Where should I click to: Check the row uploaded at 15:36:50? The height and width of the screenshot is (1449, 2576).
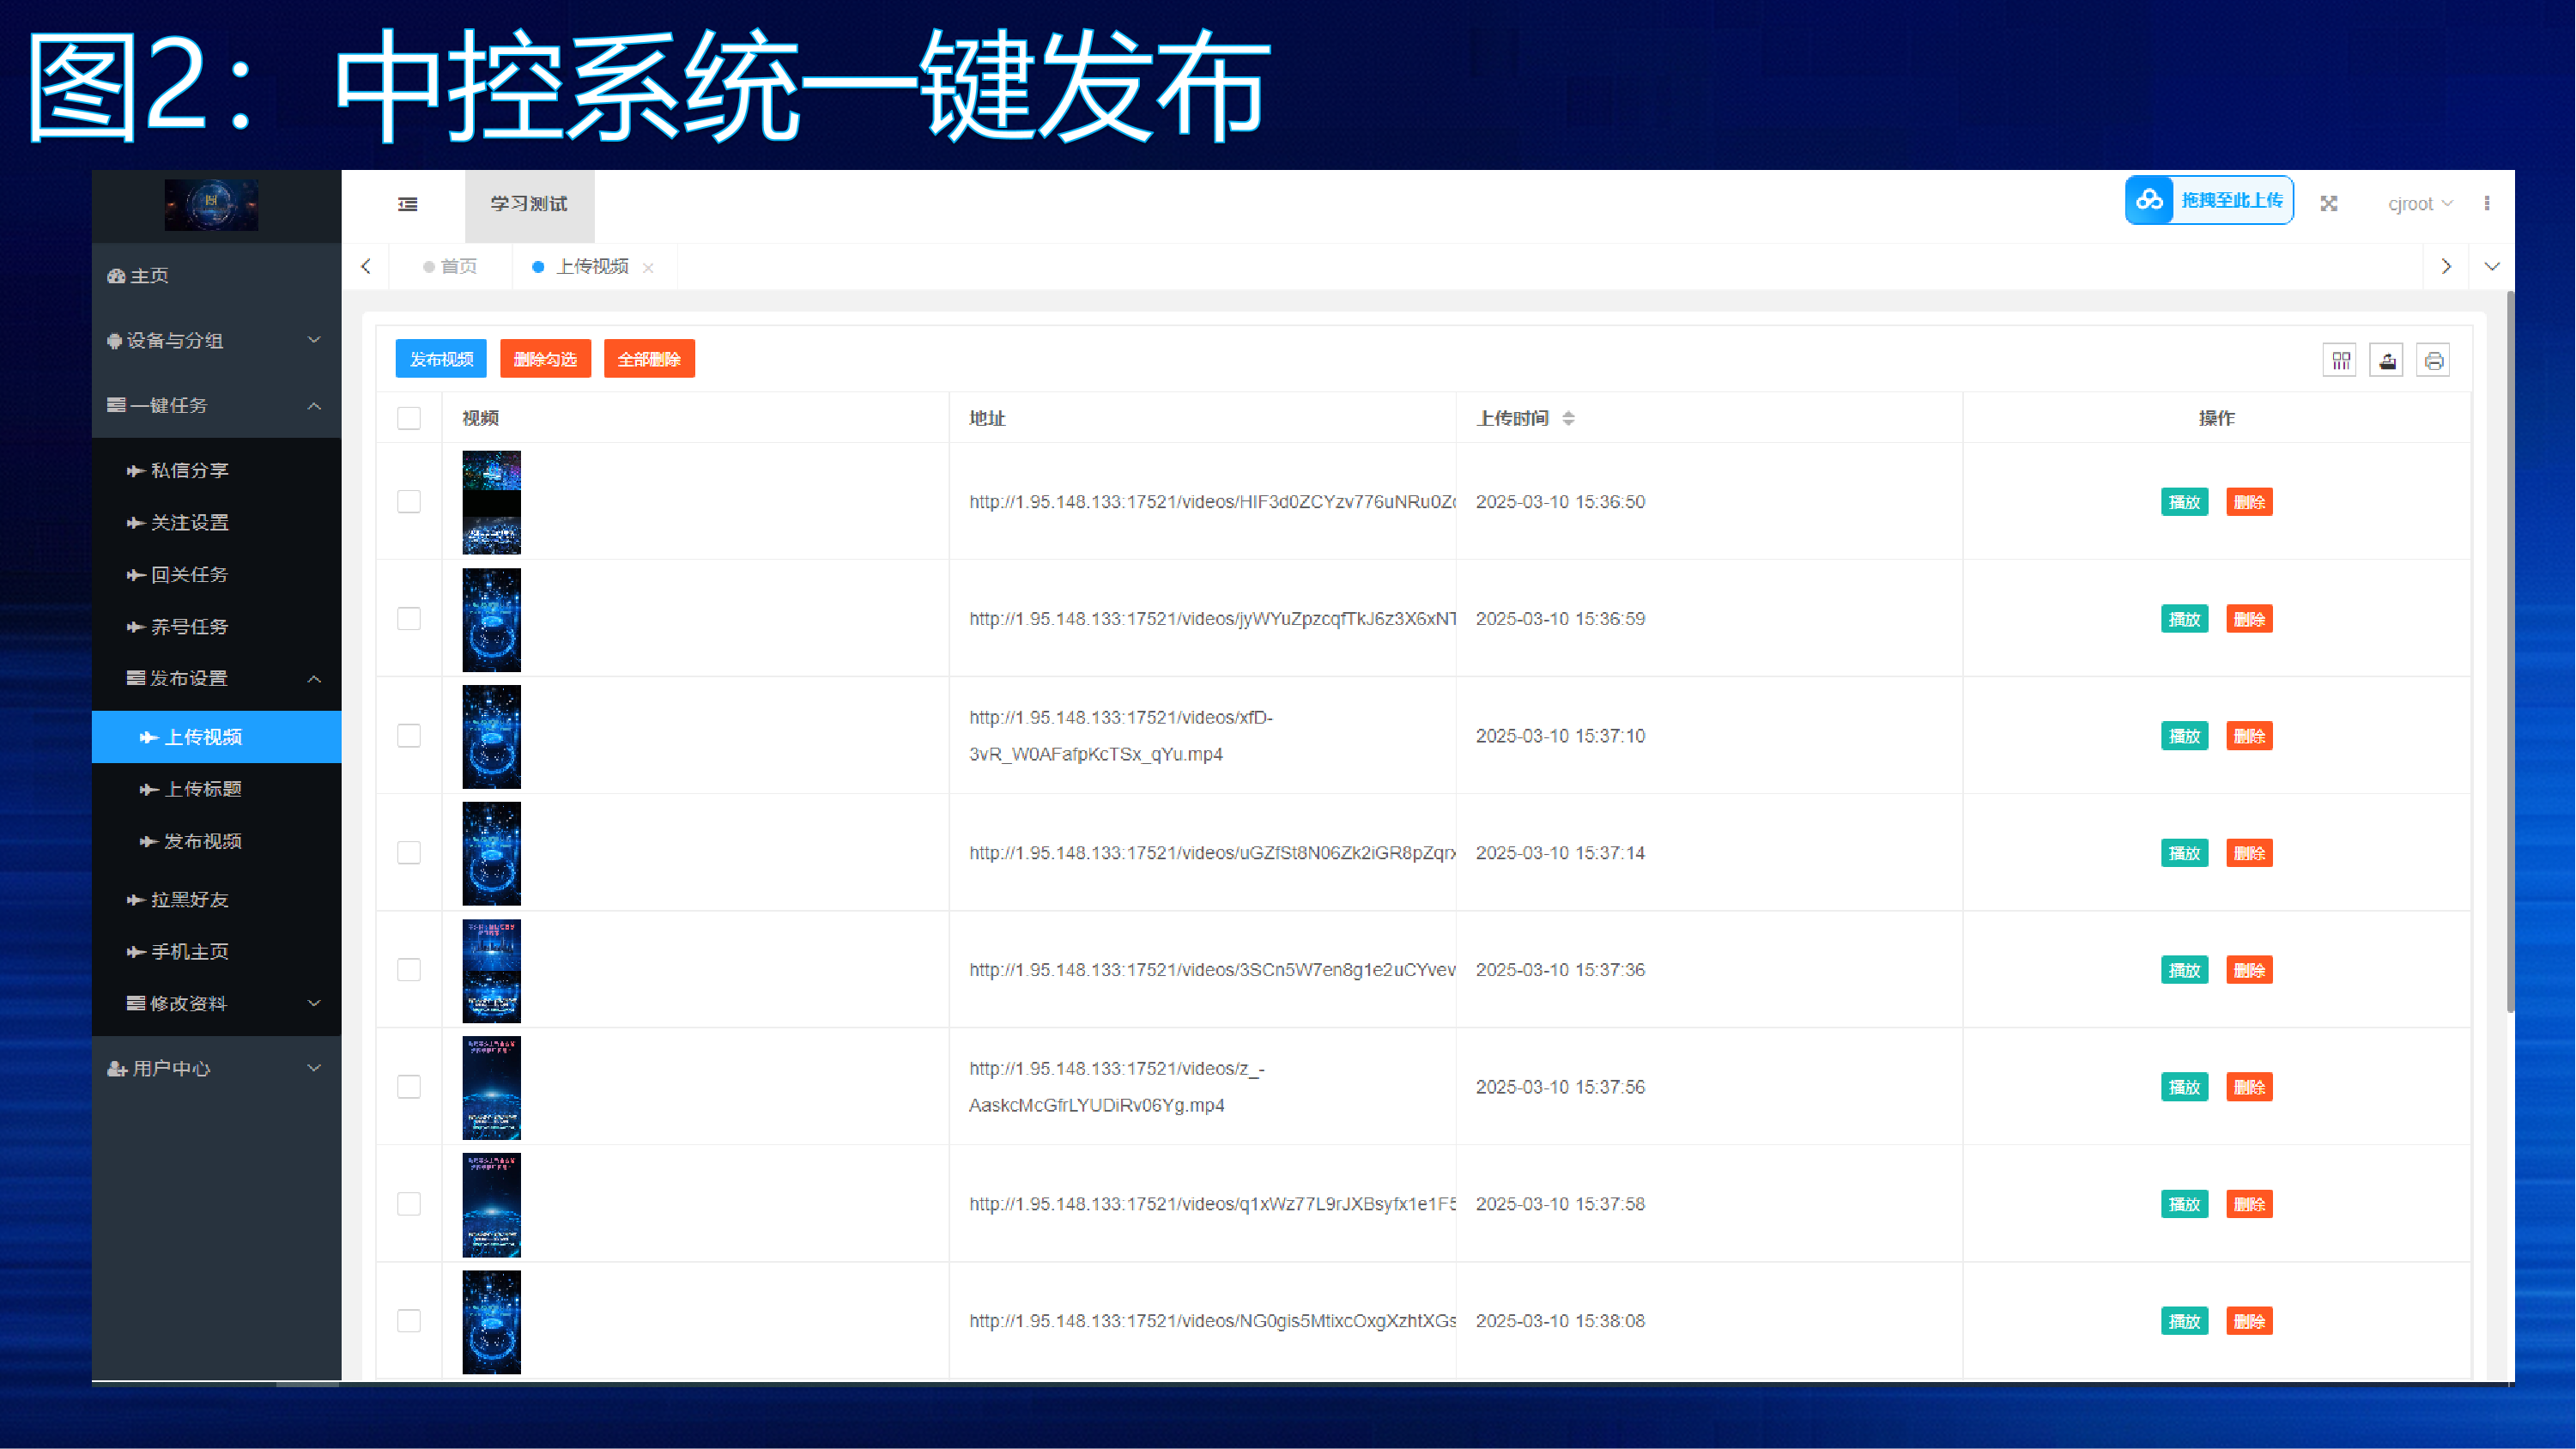409,502
